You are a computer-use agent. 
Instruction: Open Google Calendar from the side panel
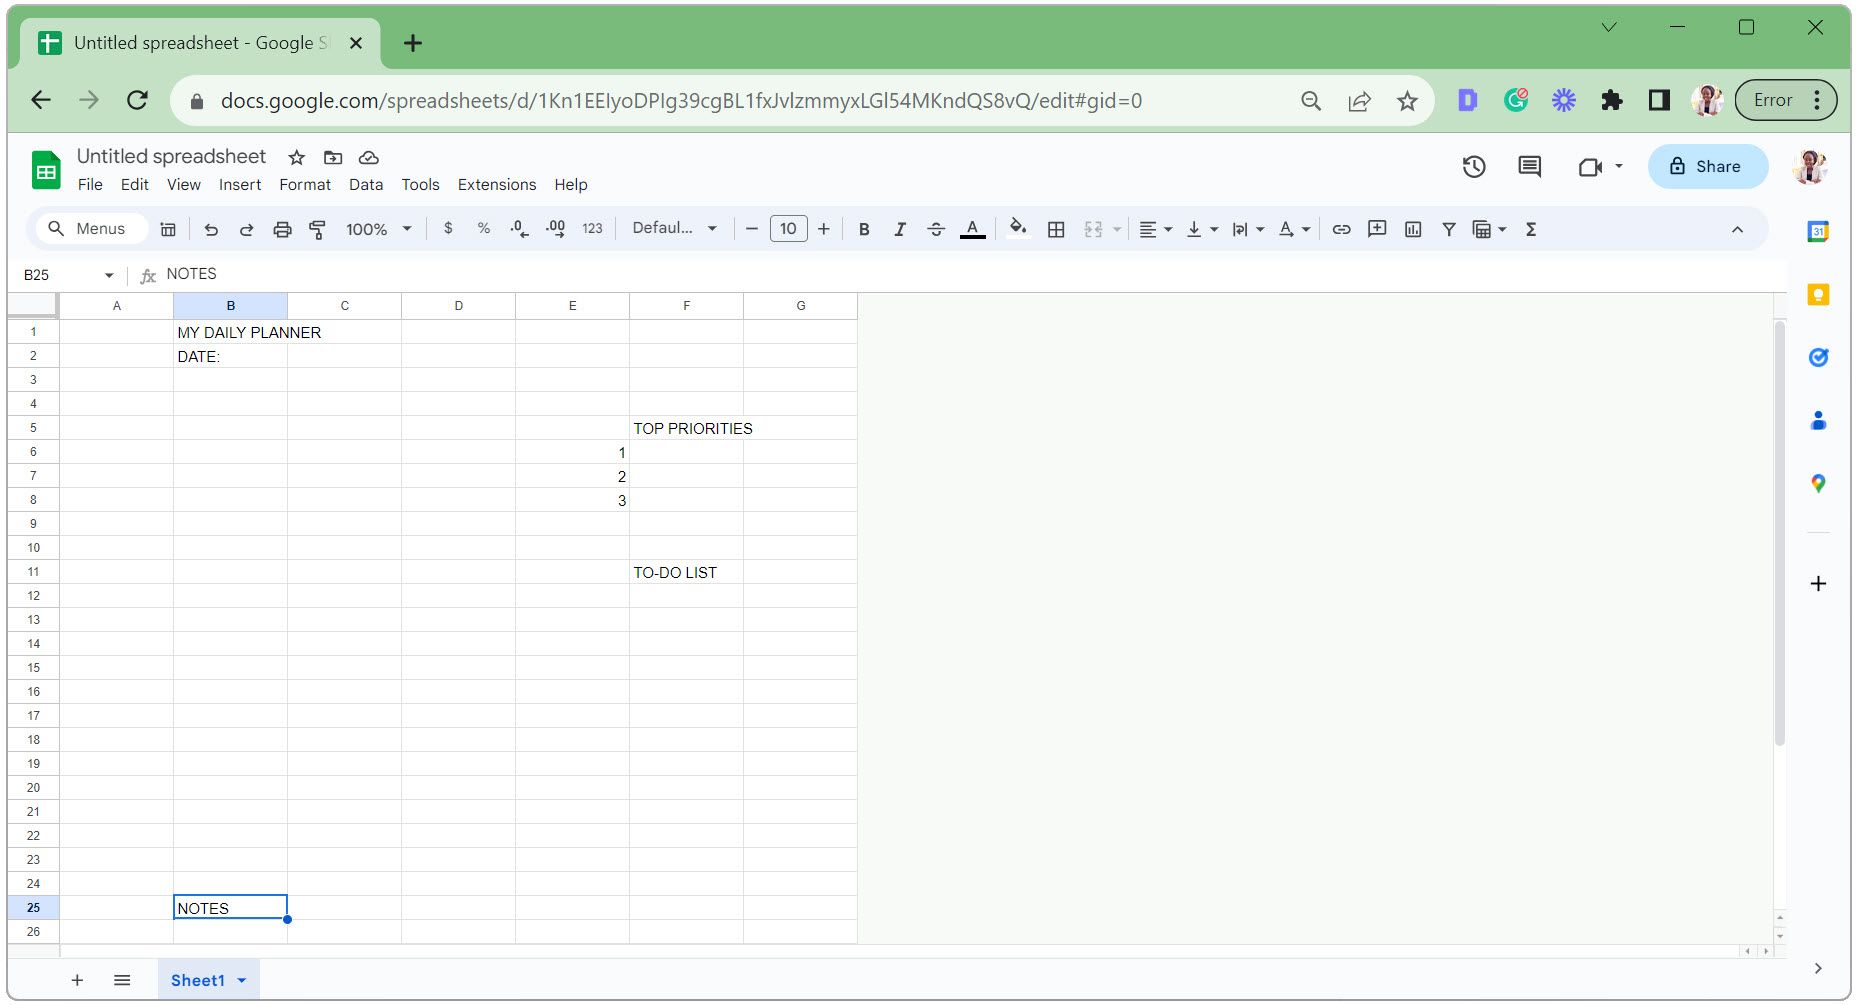[x=1818, y=231]
